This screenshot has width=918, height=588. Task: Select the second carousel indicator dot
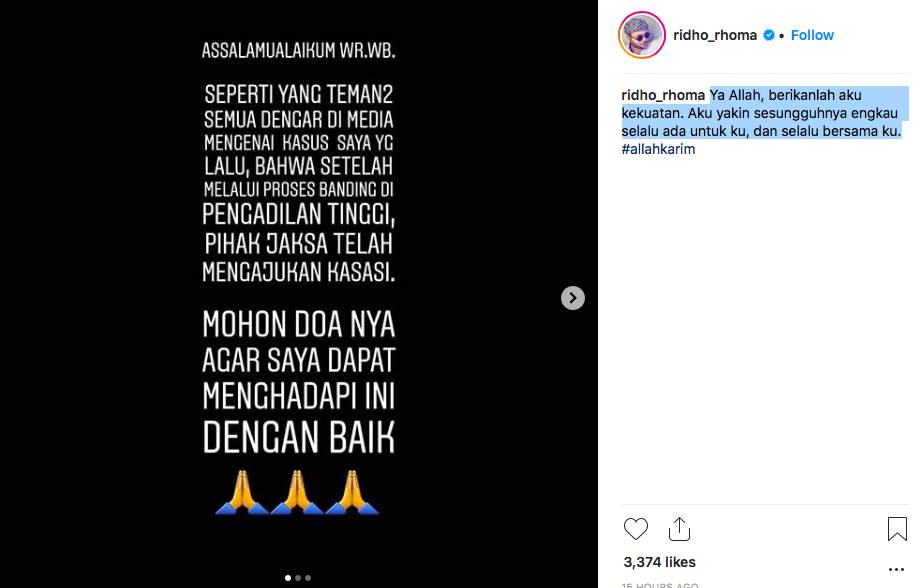298,578
